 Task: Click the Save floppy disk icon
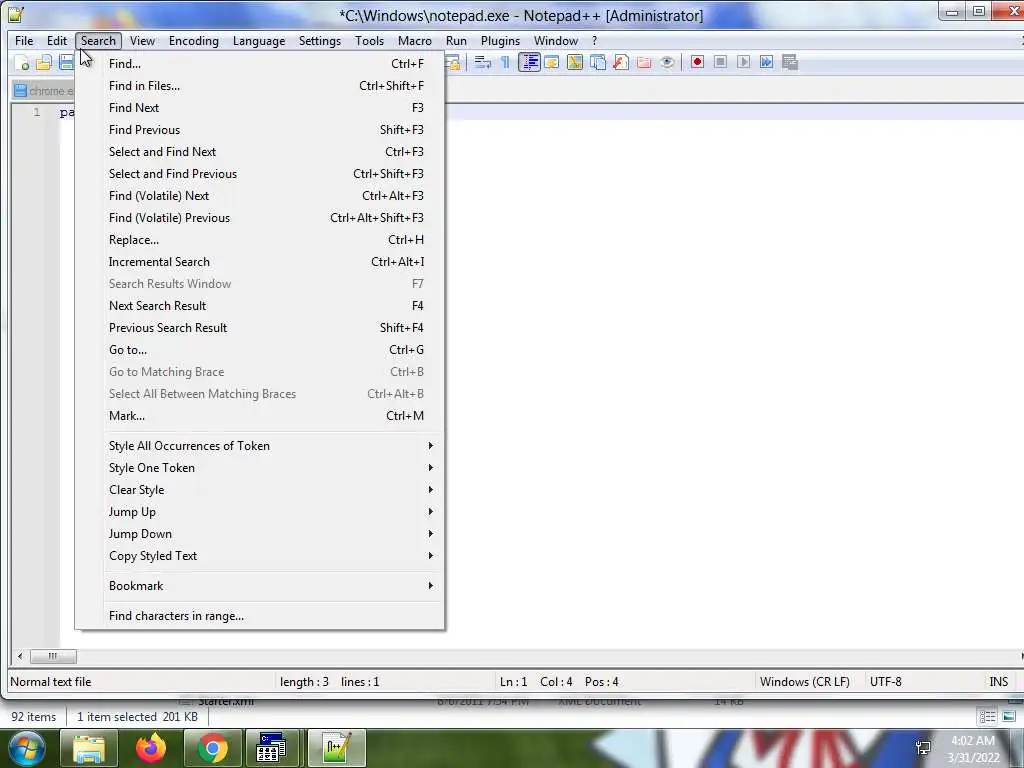66,63
